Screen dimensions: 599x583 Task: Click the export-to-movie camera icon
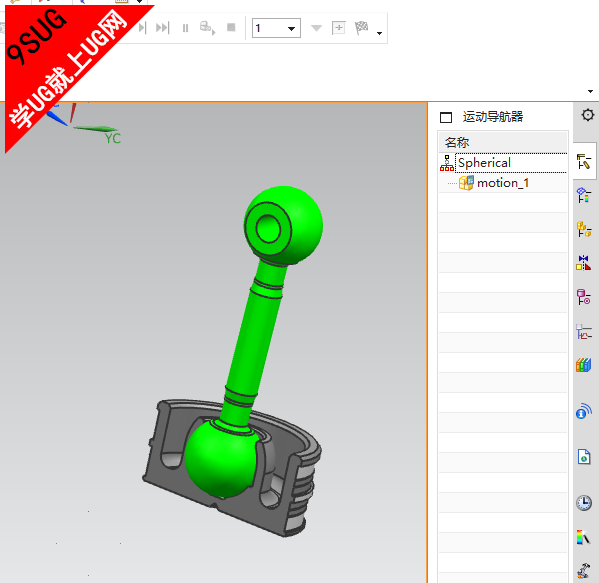pos(207,28)
